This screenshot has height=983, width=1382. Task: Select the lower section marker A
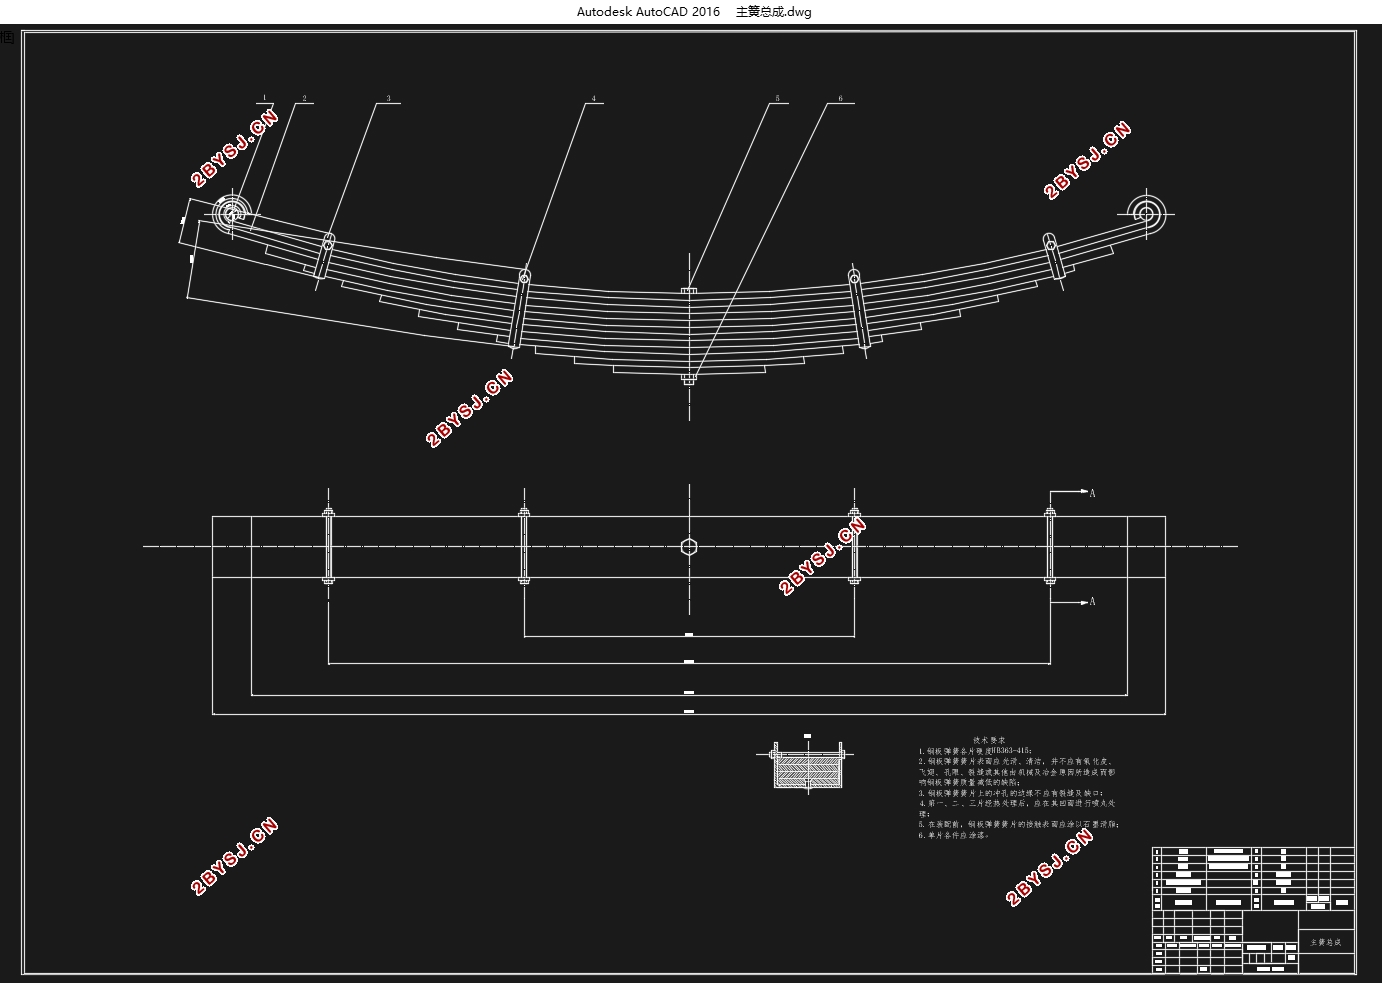point(1092,601)
